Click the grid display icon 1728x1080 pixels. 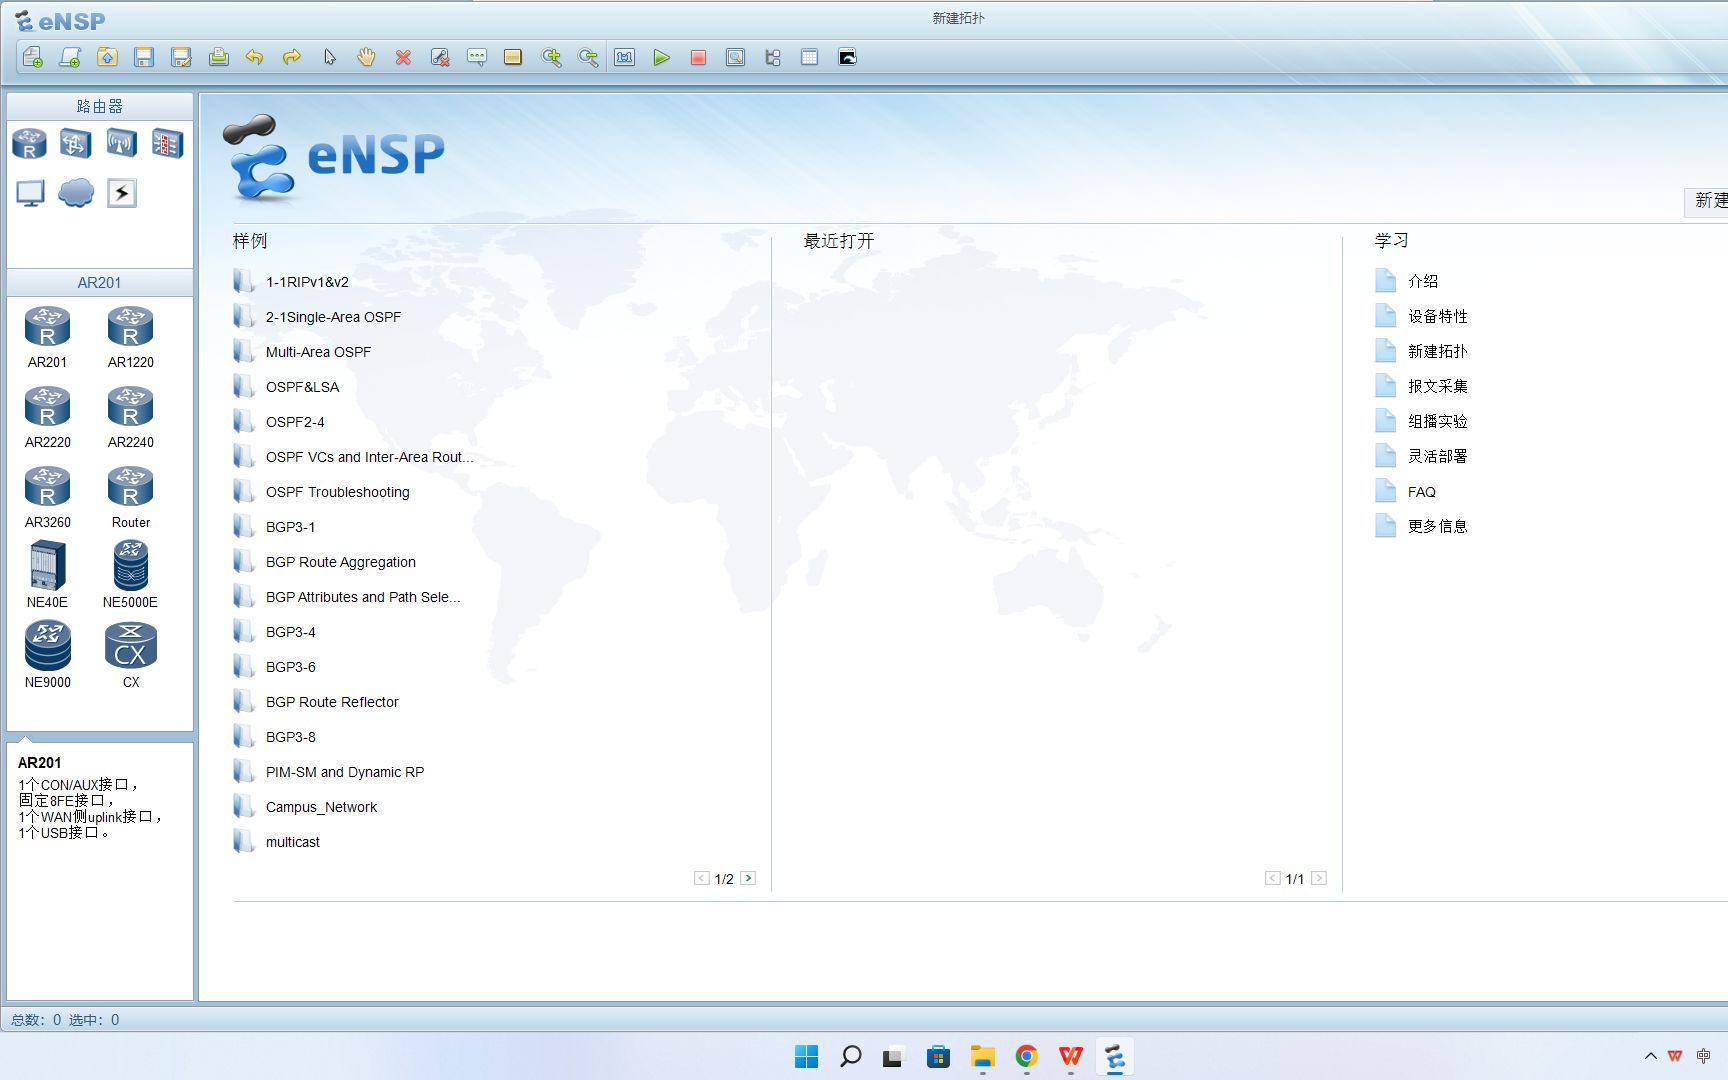tap(809, 57)
